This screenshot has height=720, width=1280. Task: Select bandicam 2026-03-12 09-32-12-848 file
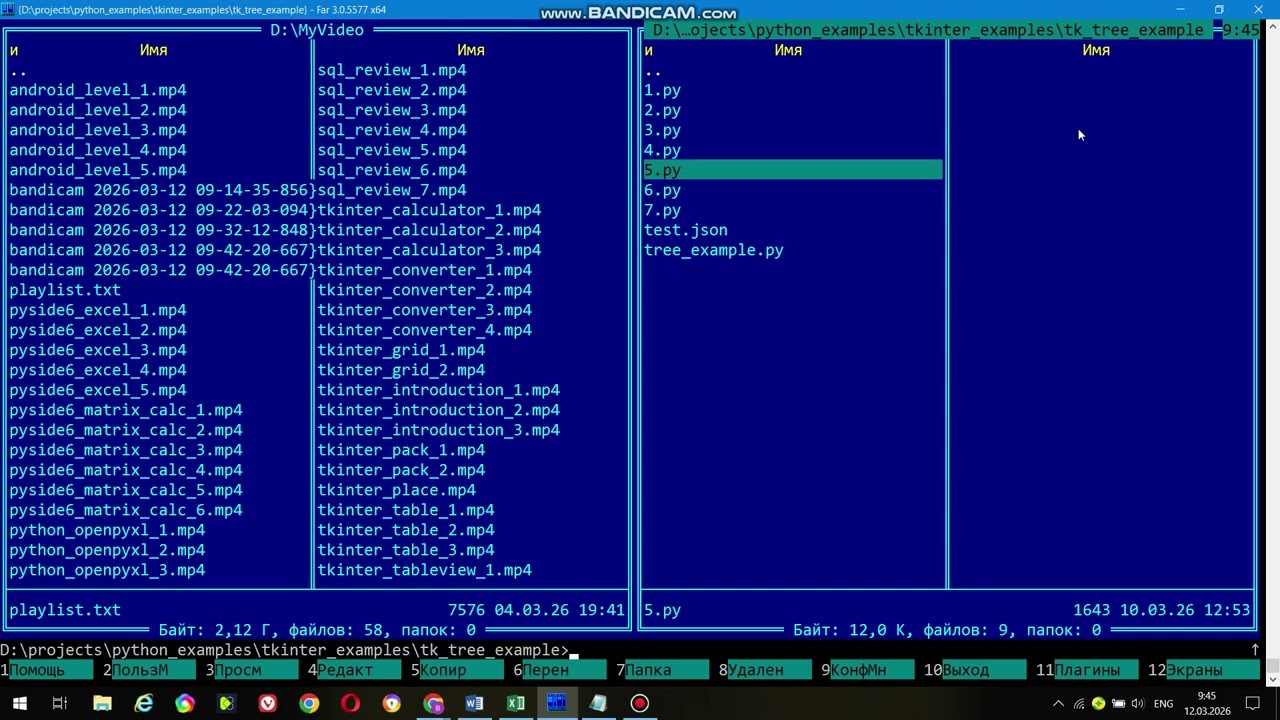tap(160, 230)
